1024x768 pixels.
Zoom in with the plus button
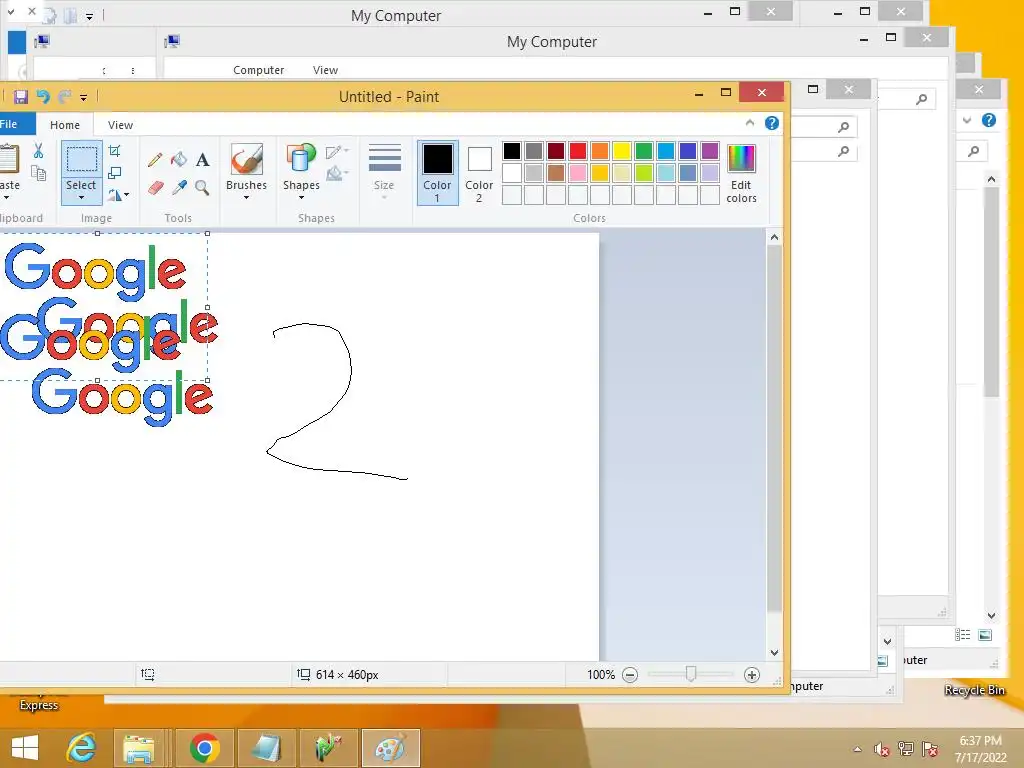coord(752,675)
